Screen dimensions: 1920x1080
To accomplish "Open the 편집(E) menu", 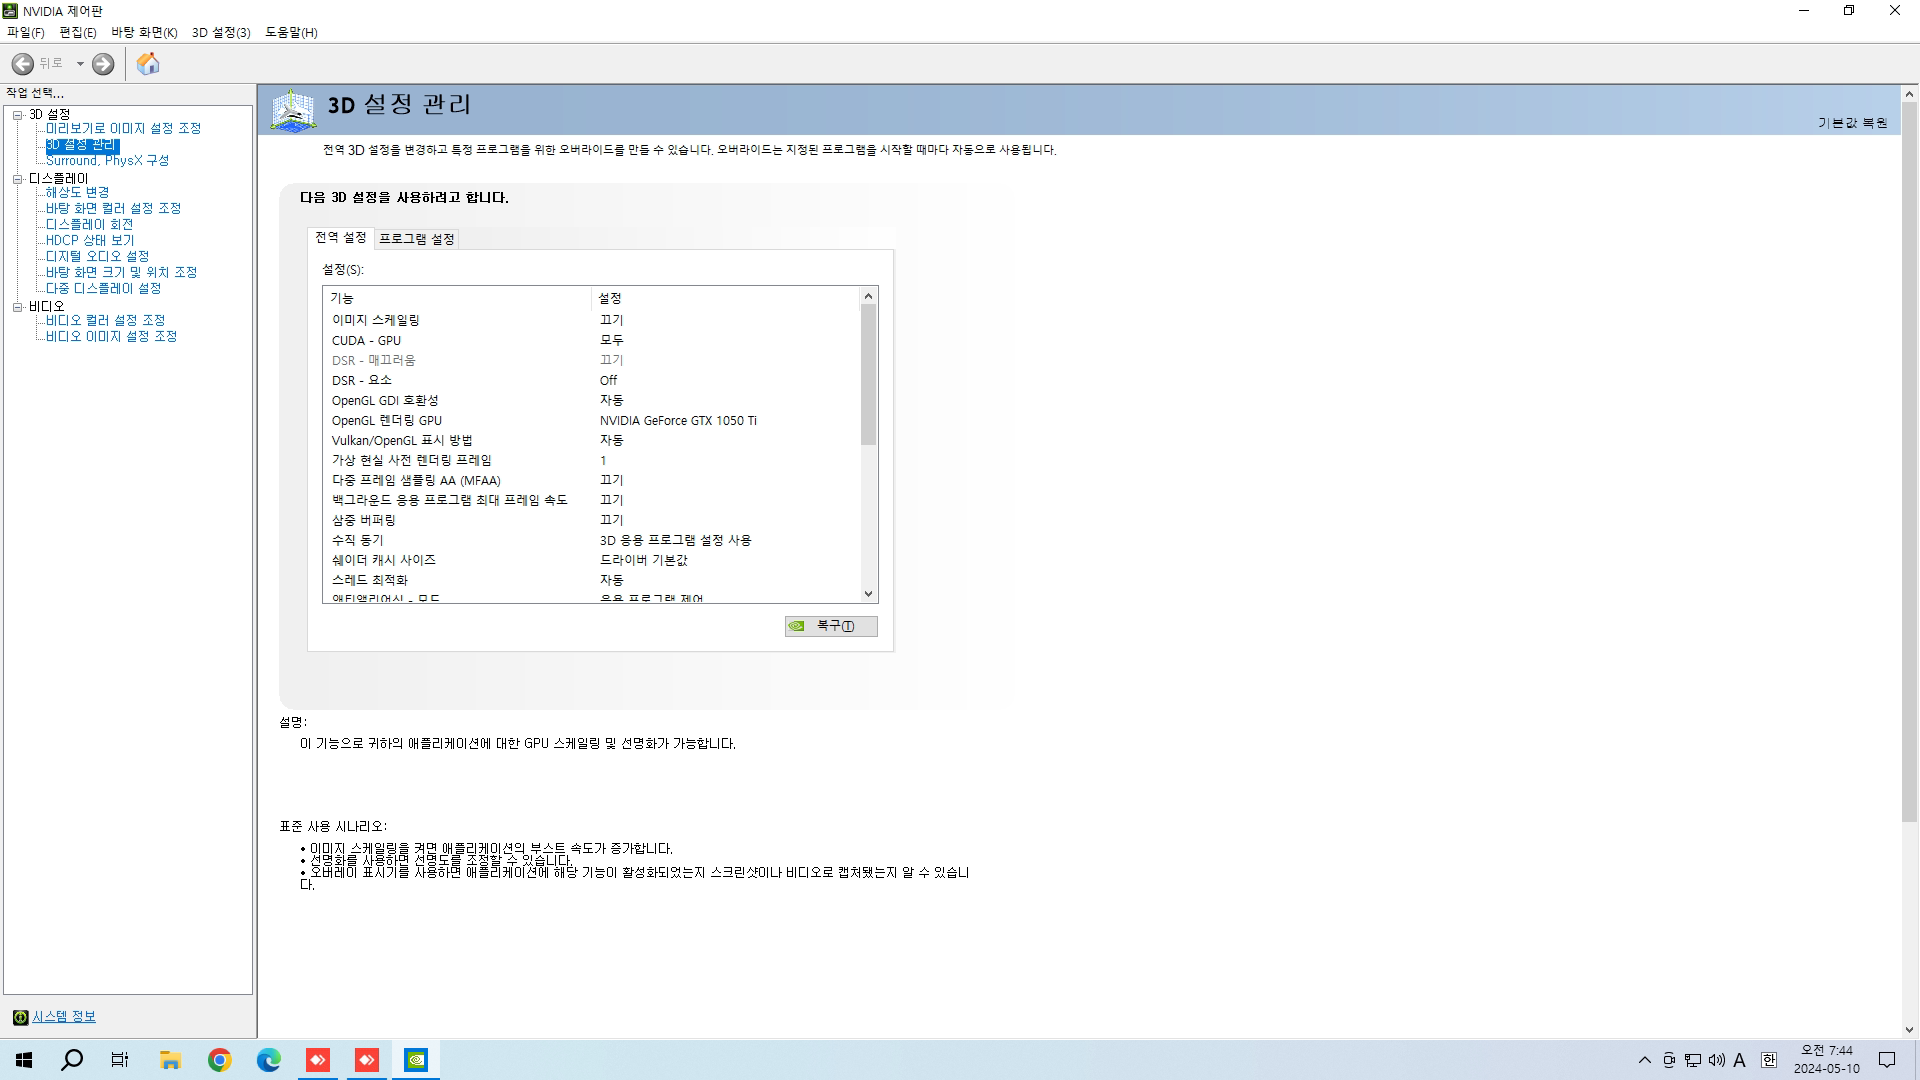I will tap(78, 32).
